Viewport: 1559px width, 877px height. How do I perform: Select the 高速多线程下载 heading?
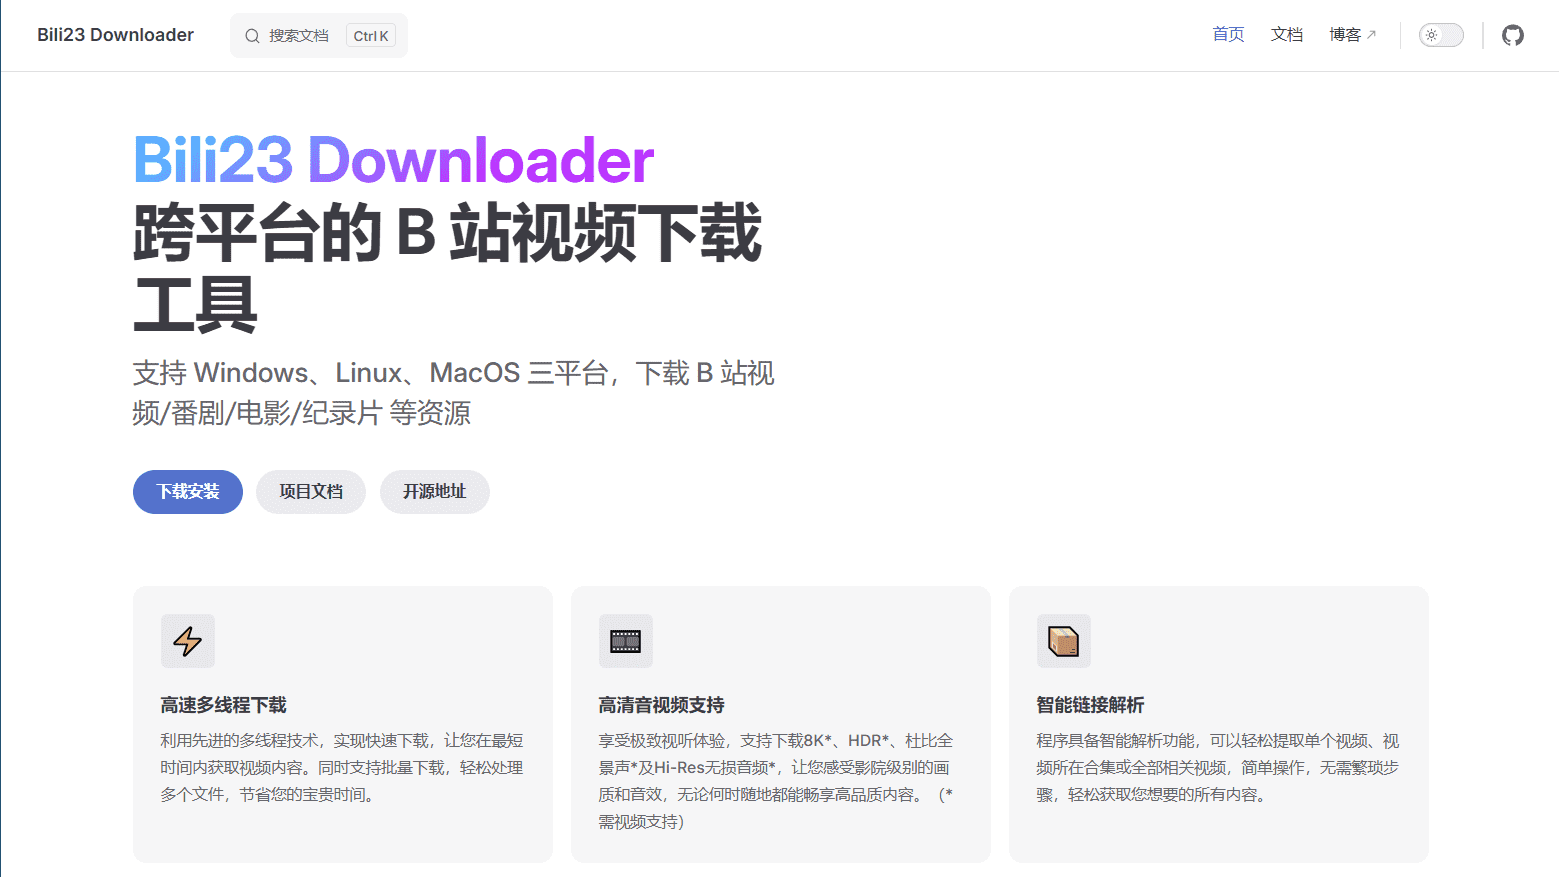224,705
